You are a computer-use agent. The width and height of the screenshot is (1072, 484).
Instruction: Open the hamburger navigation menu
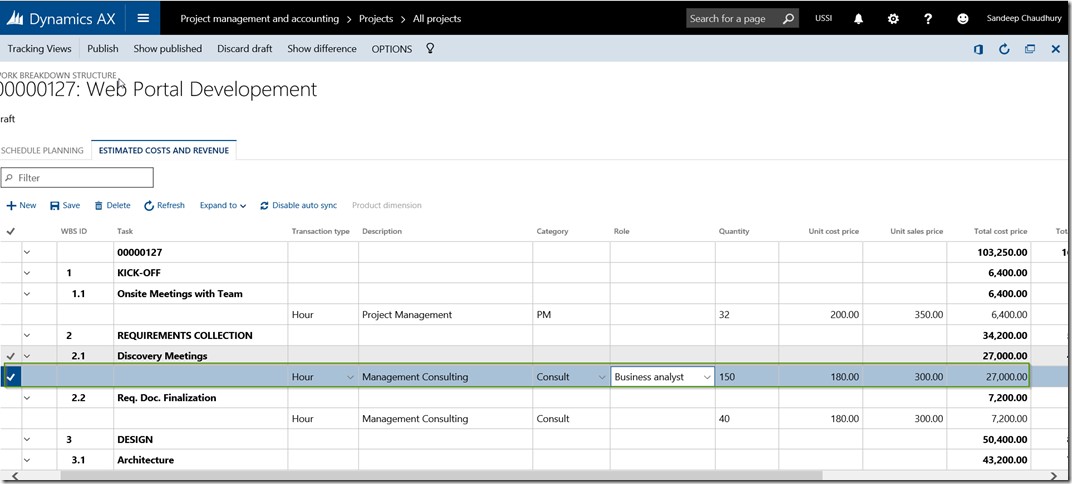[x=144, y=18]
